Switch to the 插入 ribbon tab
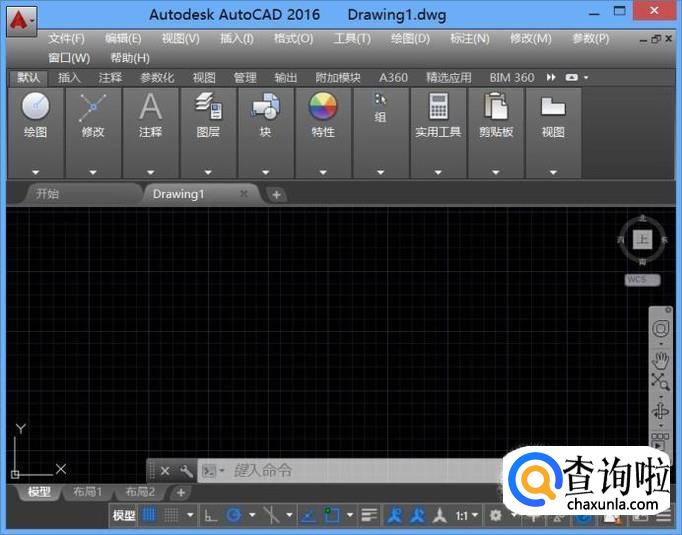This screenshot has height=535, width=682. [69, 77]
